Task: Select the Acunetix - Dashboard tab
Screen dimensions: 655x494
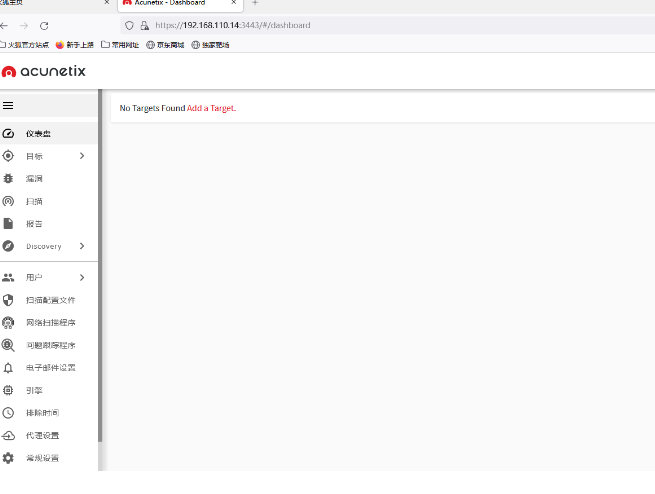Action: tap(180, 5)
